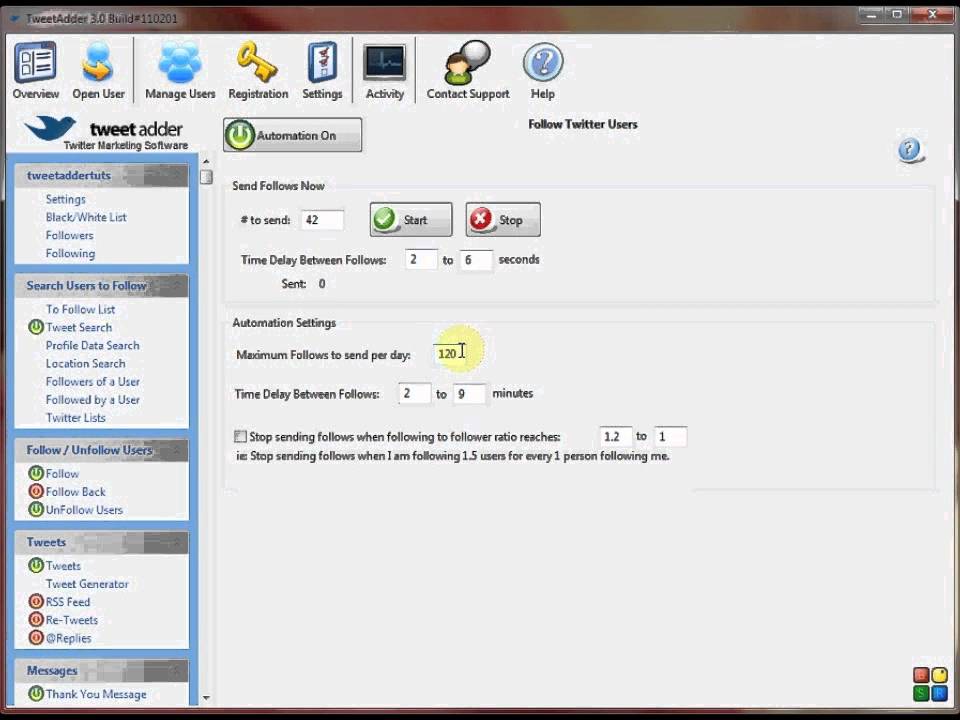Toggle the Follow automation power icon

click(x=36, y=473)
